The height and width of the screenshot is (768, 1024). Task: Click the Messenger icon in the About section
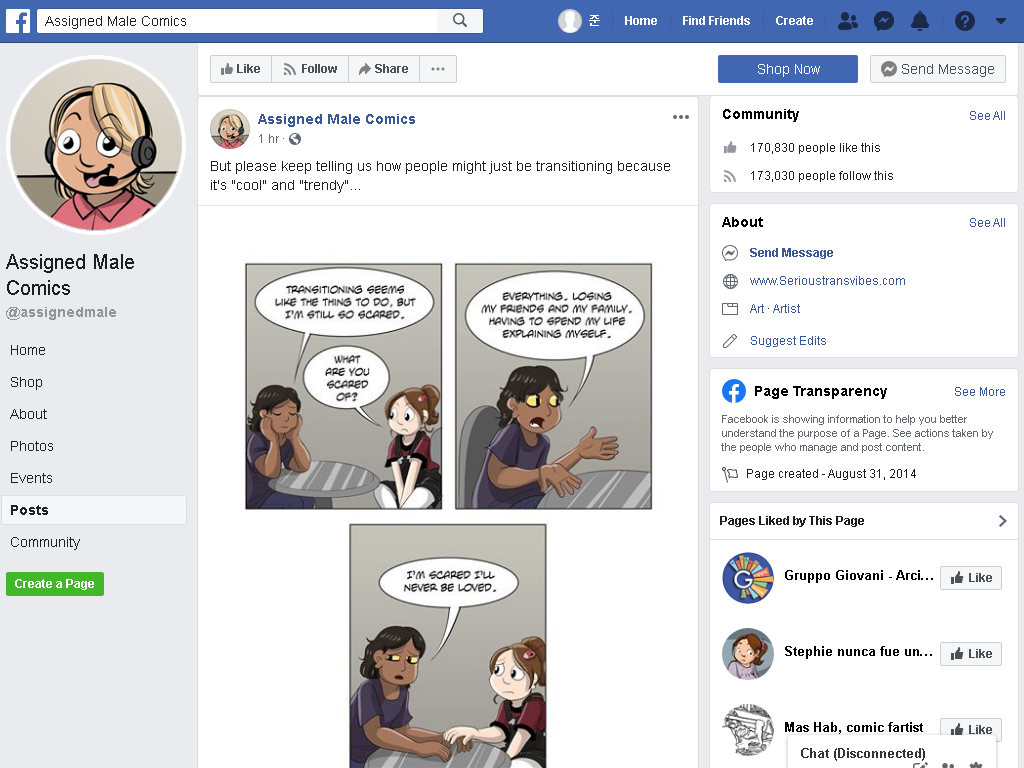coord(730,253)
